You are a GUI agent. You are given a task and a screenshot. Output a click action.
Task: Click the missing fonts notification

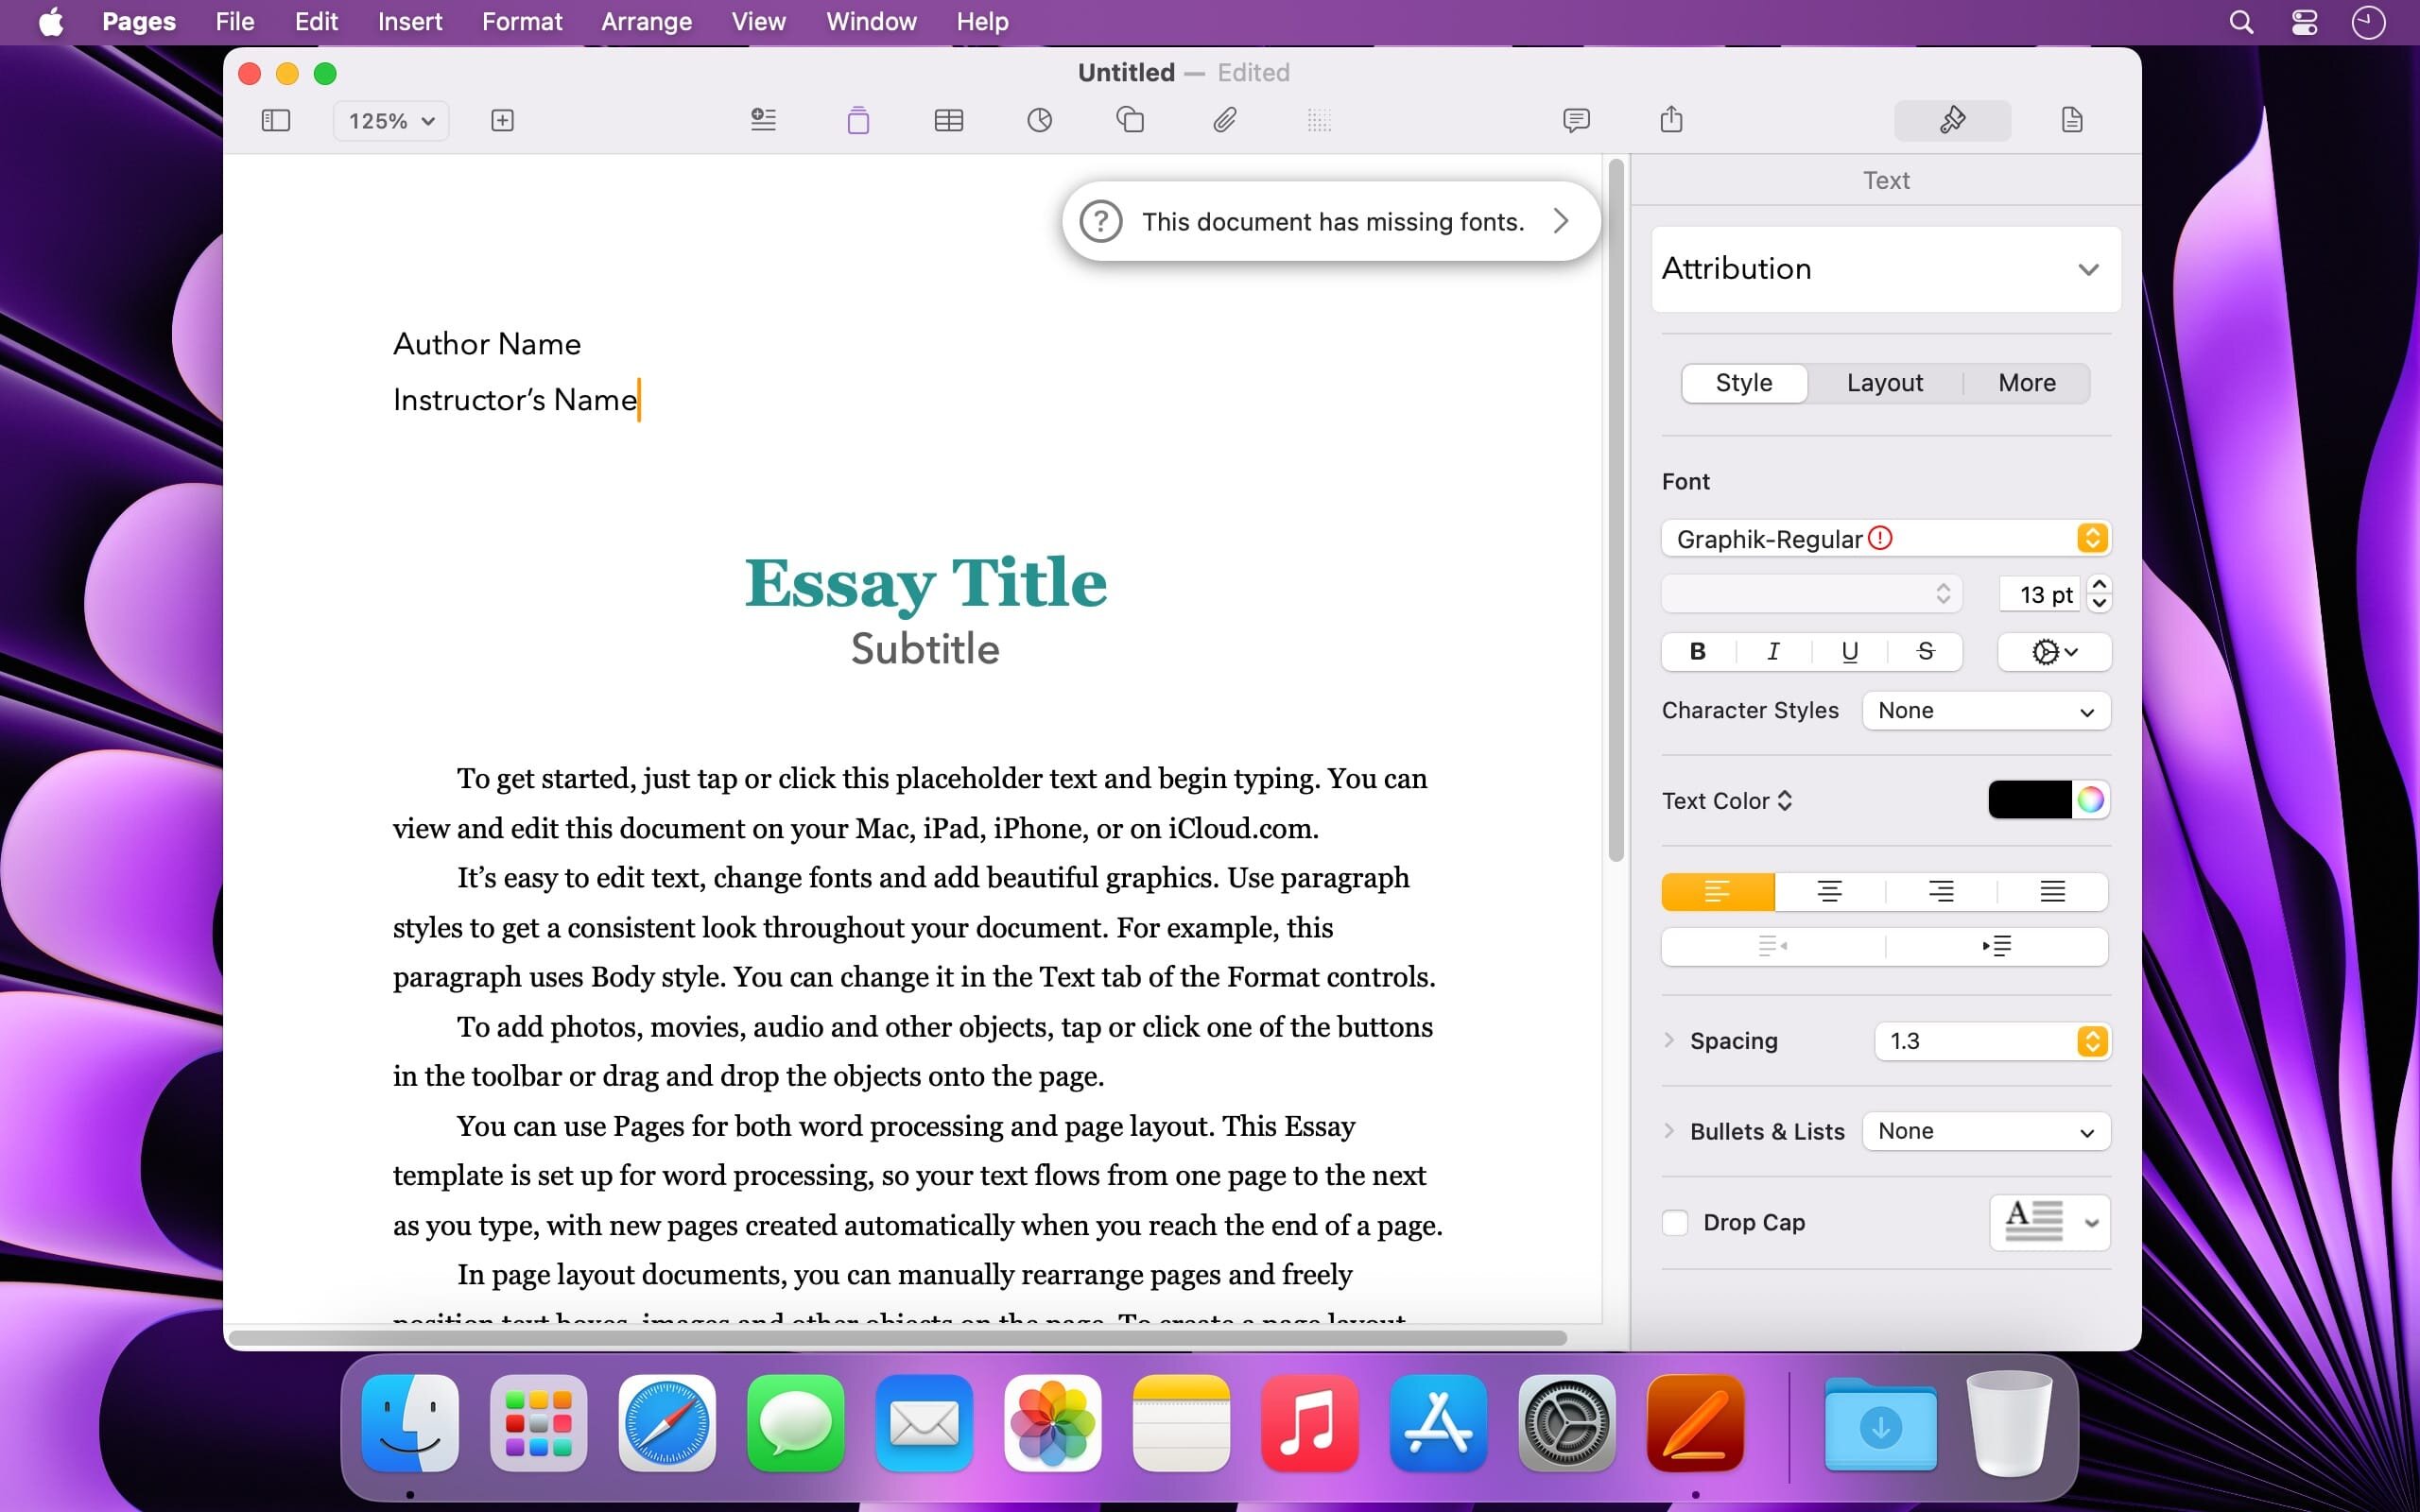tap(1331, 221)
